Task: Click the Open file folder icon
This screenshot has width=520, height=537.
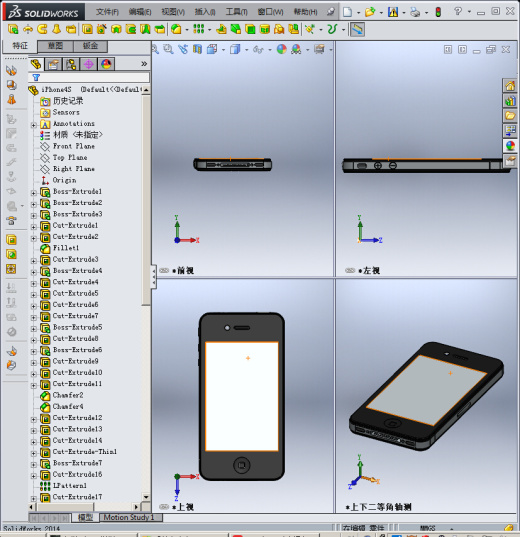Action: tap(370, 12)
